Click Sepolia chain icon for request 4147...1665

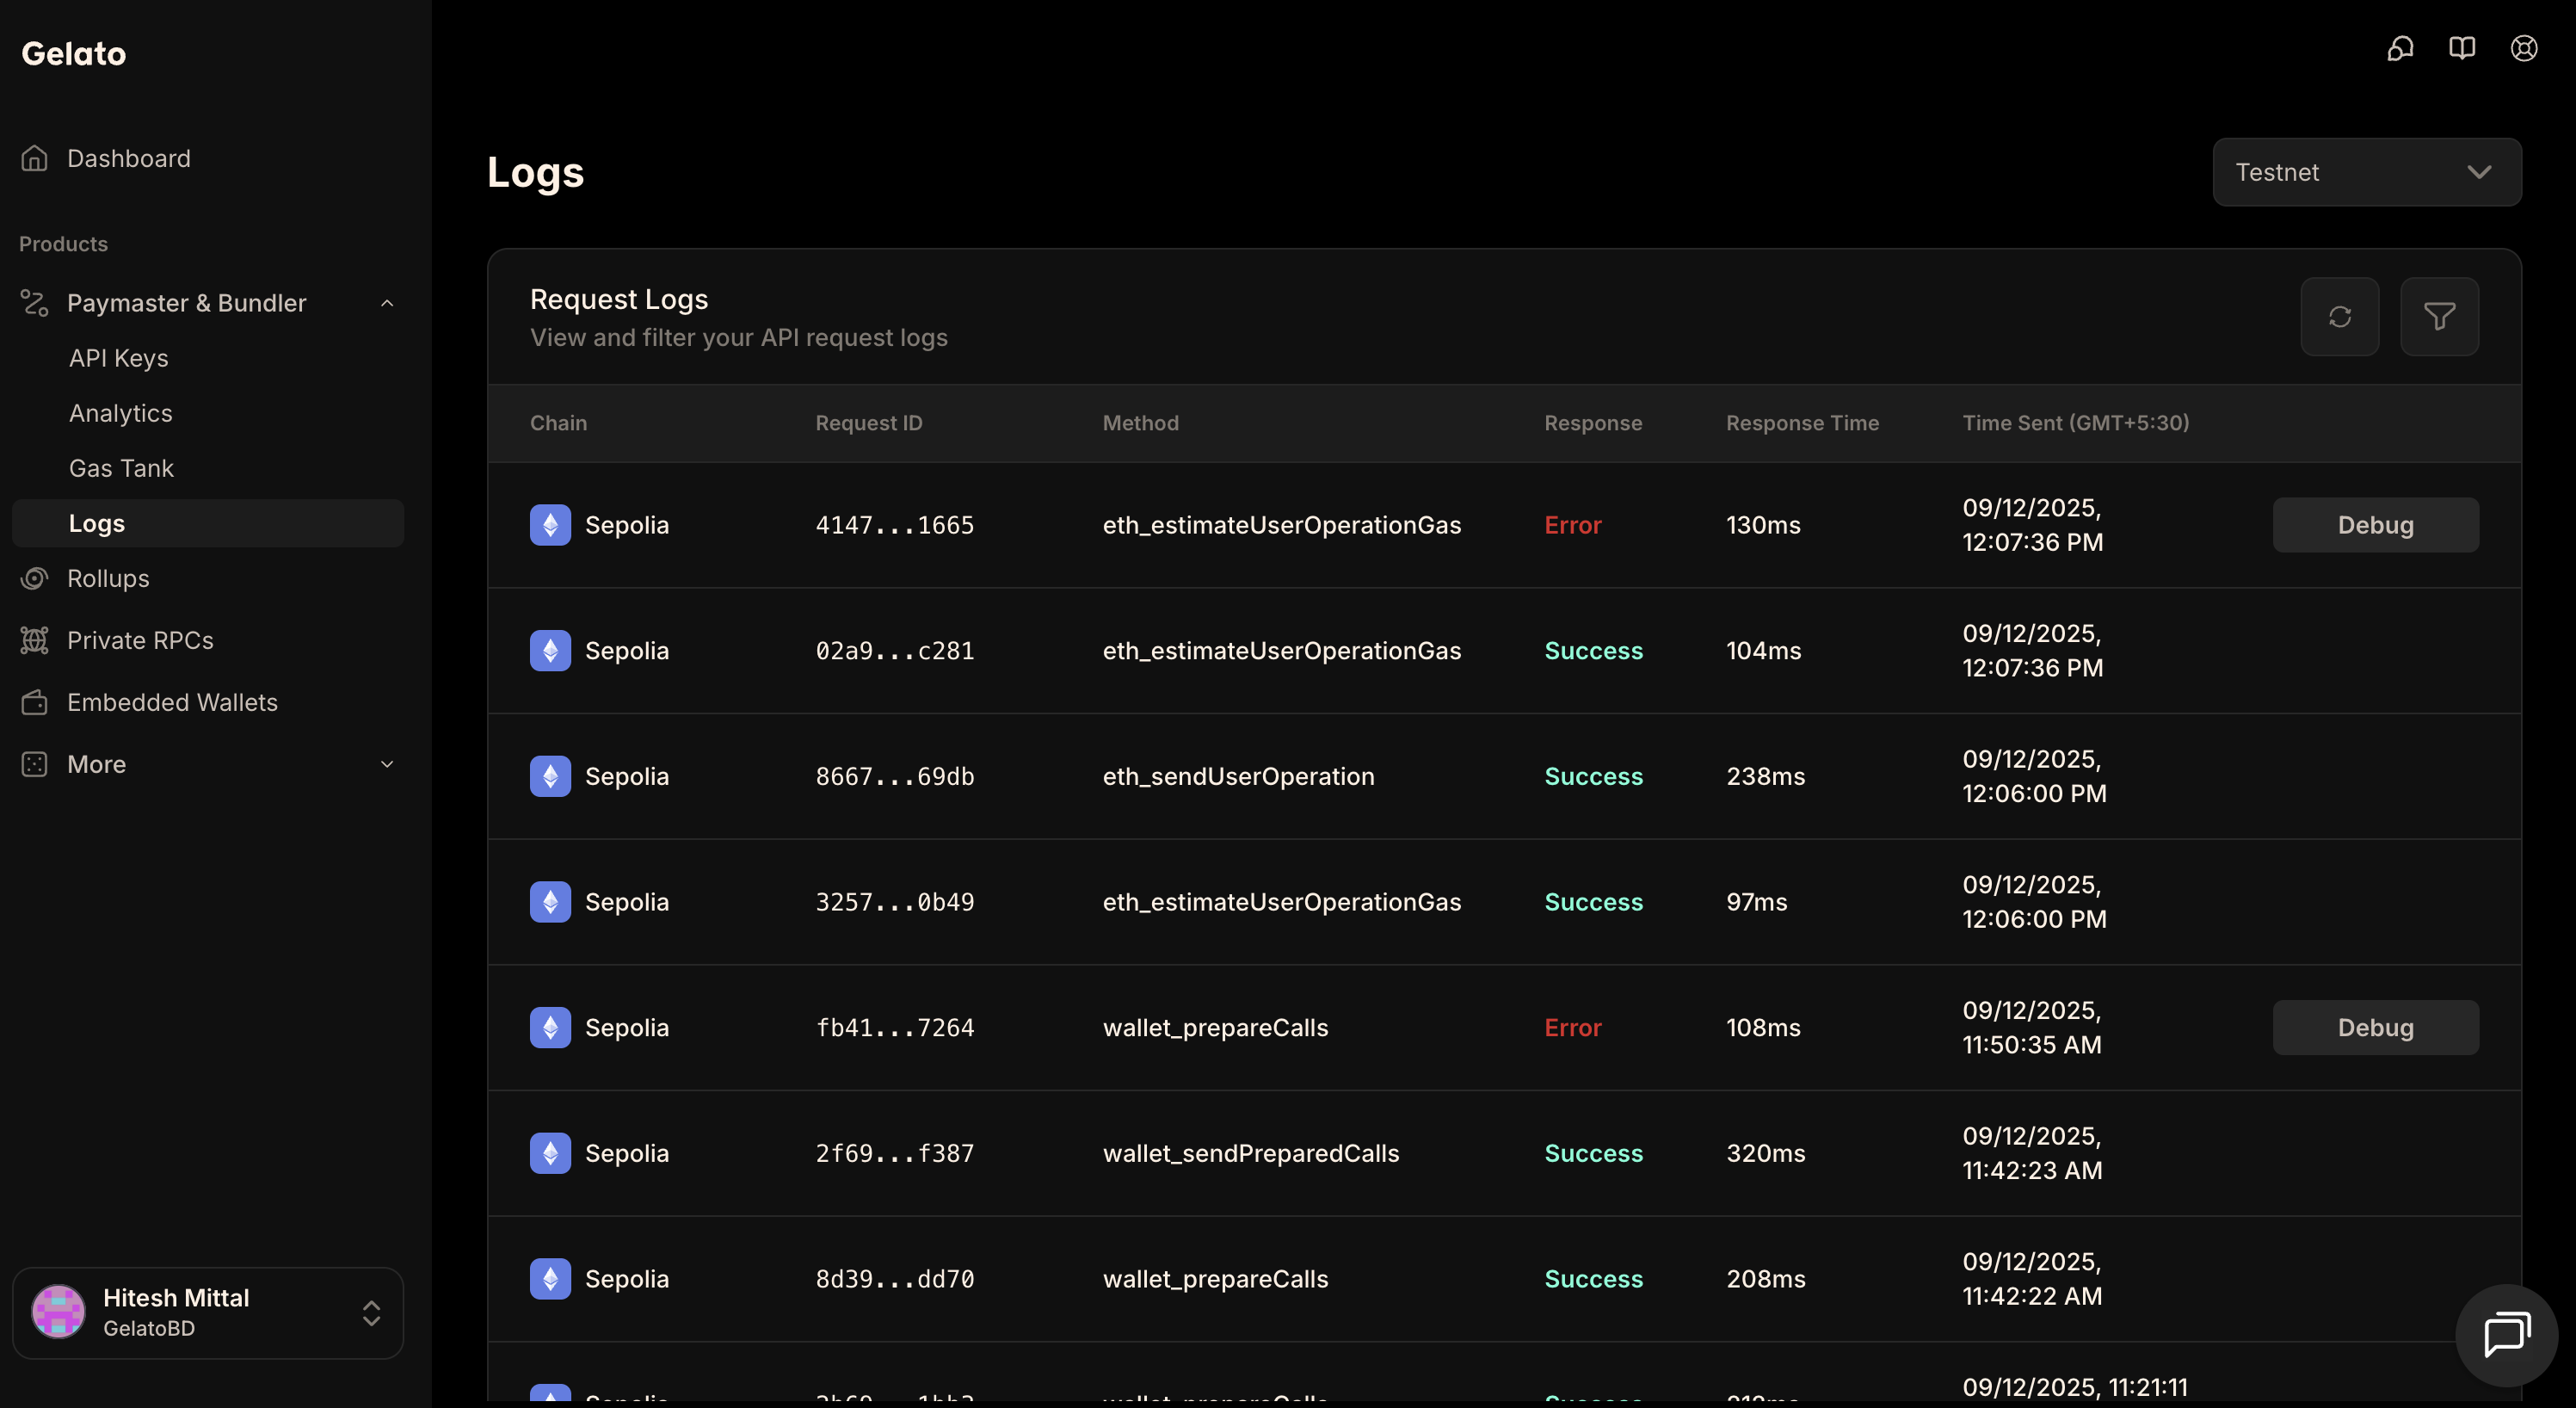pos(550,525)
